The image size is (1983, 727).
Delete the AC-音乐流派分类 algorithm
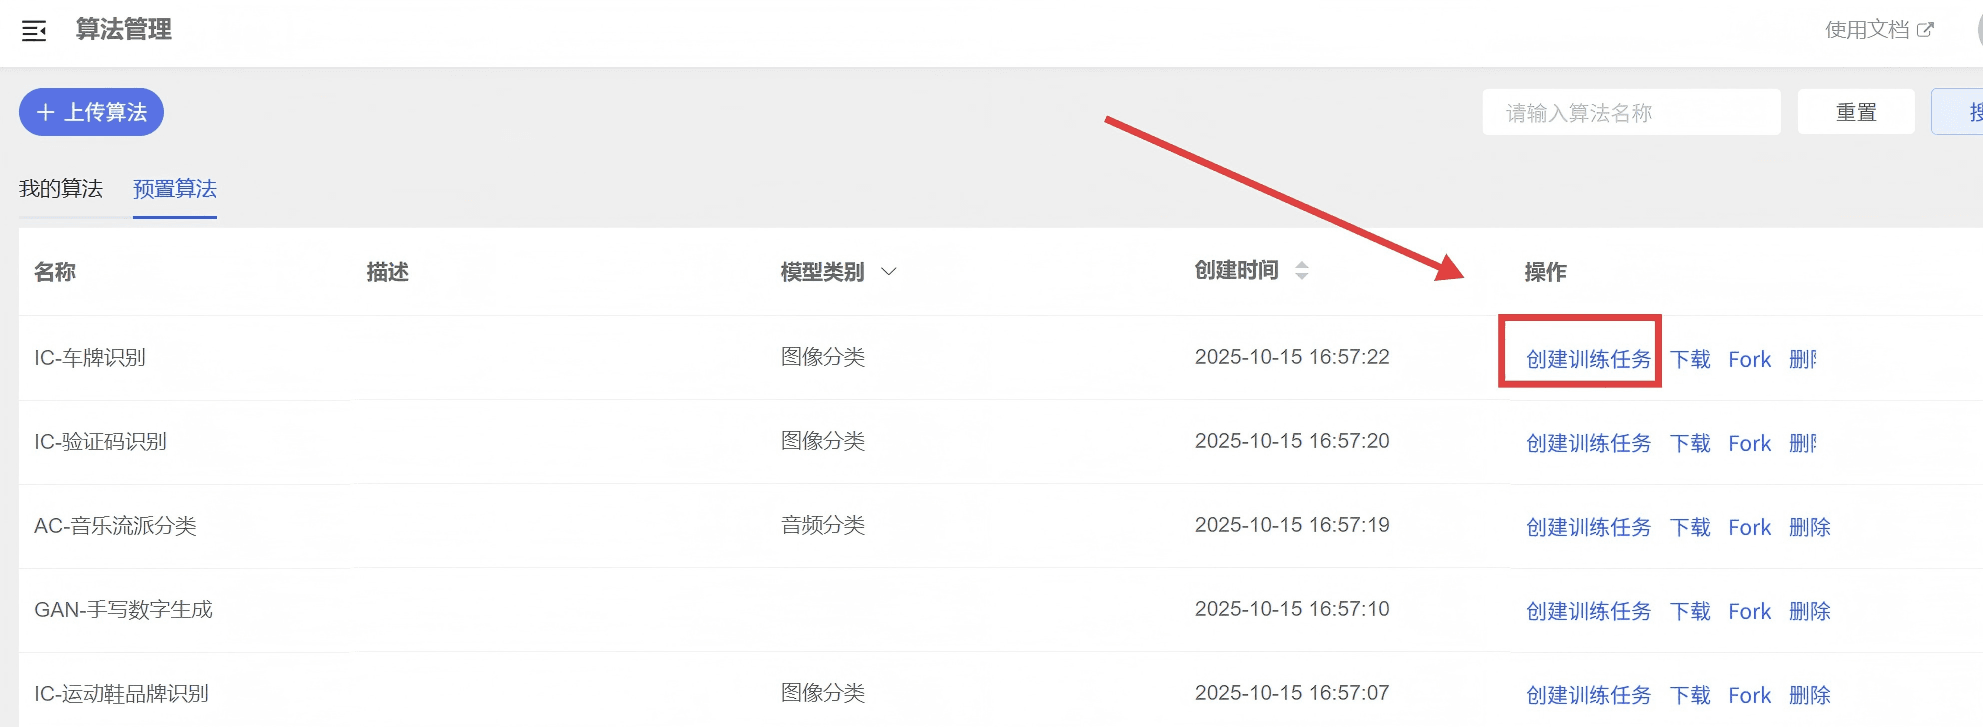point(1809,527)
